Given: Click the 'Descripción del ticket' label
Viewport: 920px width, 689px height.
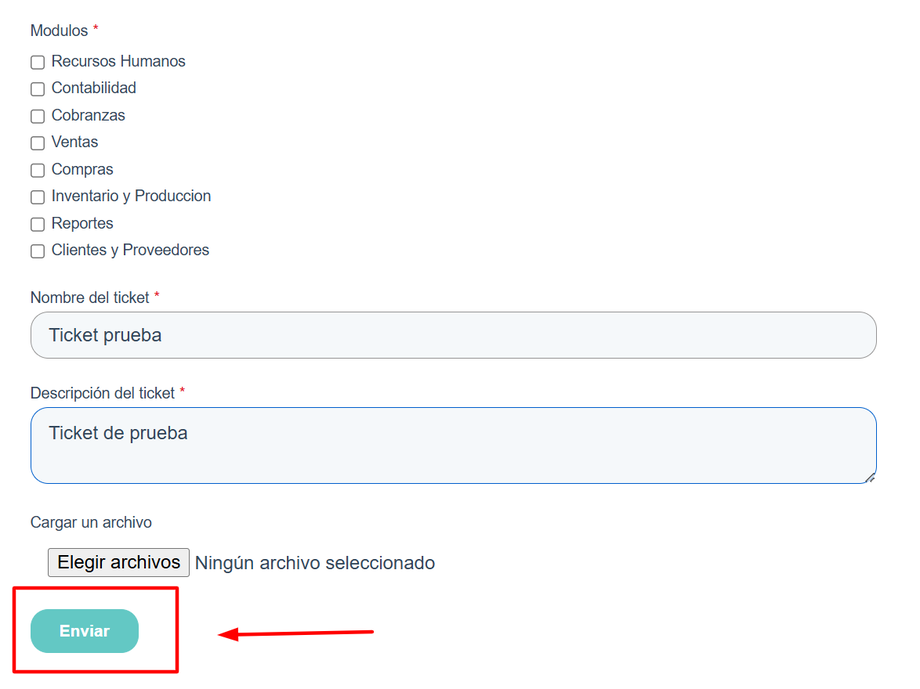Looking at the screenshot, I should pos(102,393).
